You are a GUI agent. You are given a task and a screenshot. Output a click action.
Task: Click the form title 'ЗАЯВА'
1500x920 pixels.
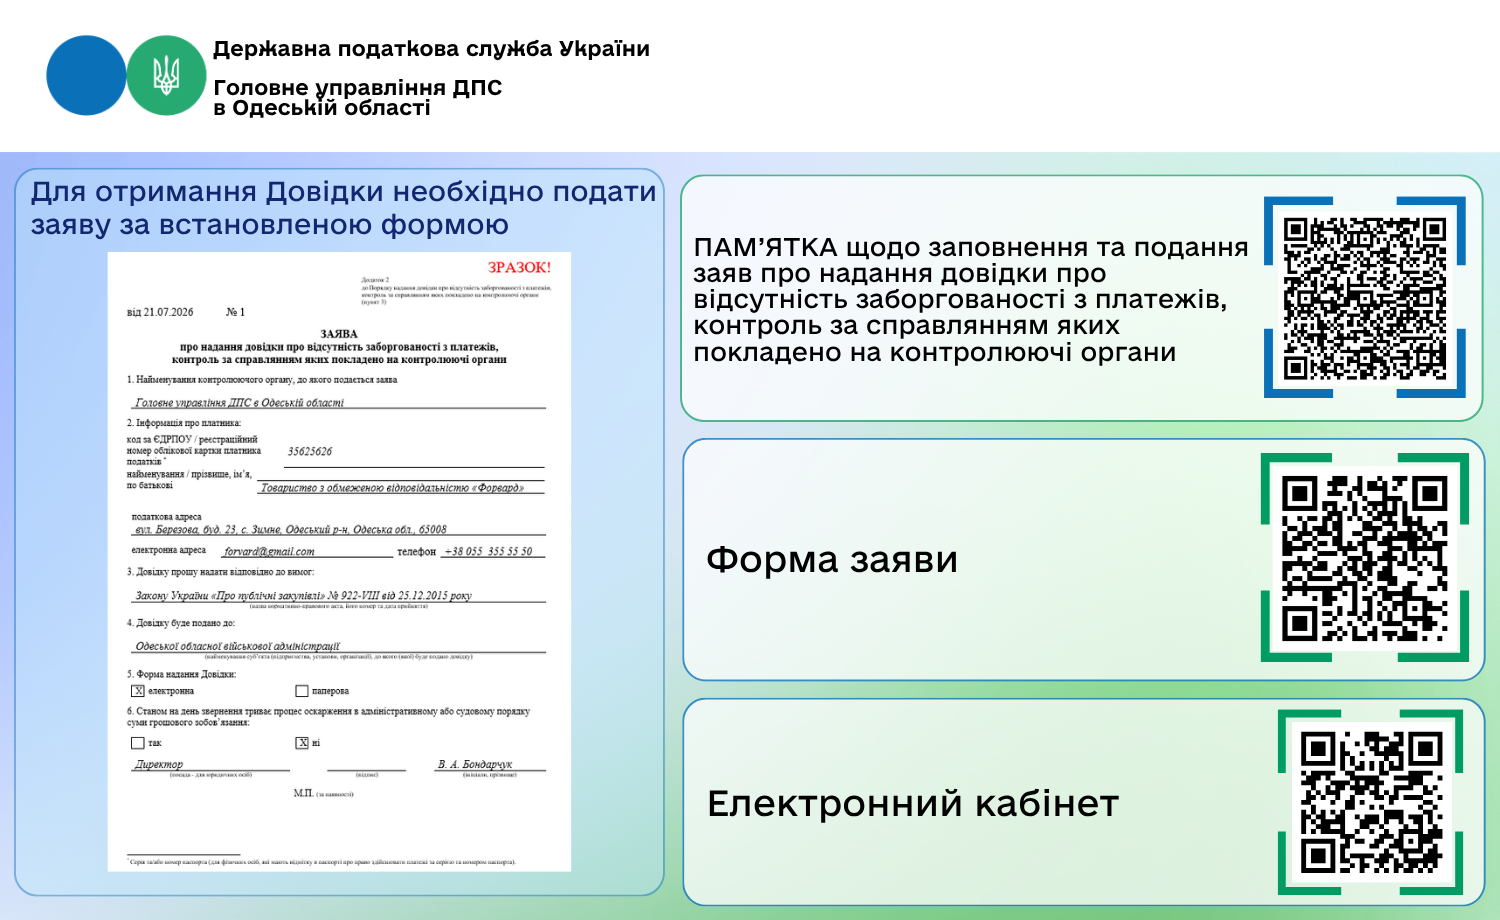[339, 334]
